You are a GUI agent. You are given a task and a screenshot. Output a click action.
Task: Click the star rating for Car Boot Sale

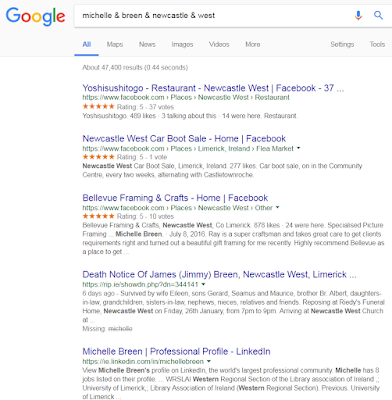98,157
